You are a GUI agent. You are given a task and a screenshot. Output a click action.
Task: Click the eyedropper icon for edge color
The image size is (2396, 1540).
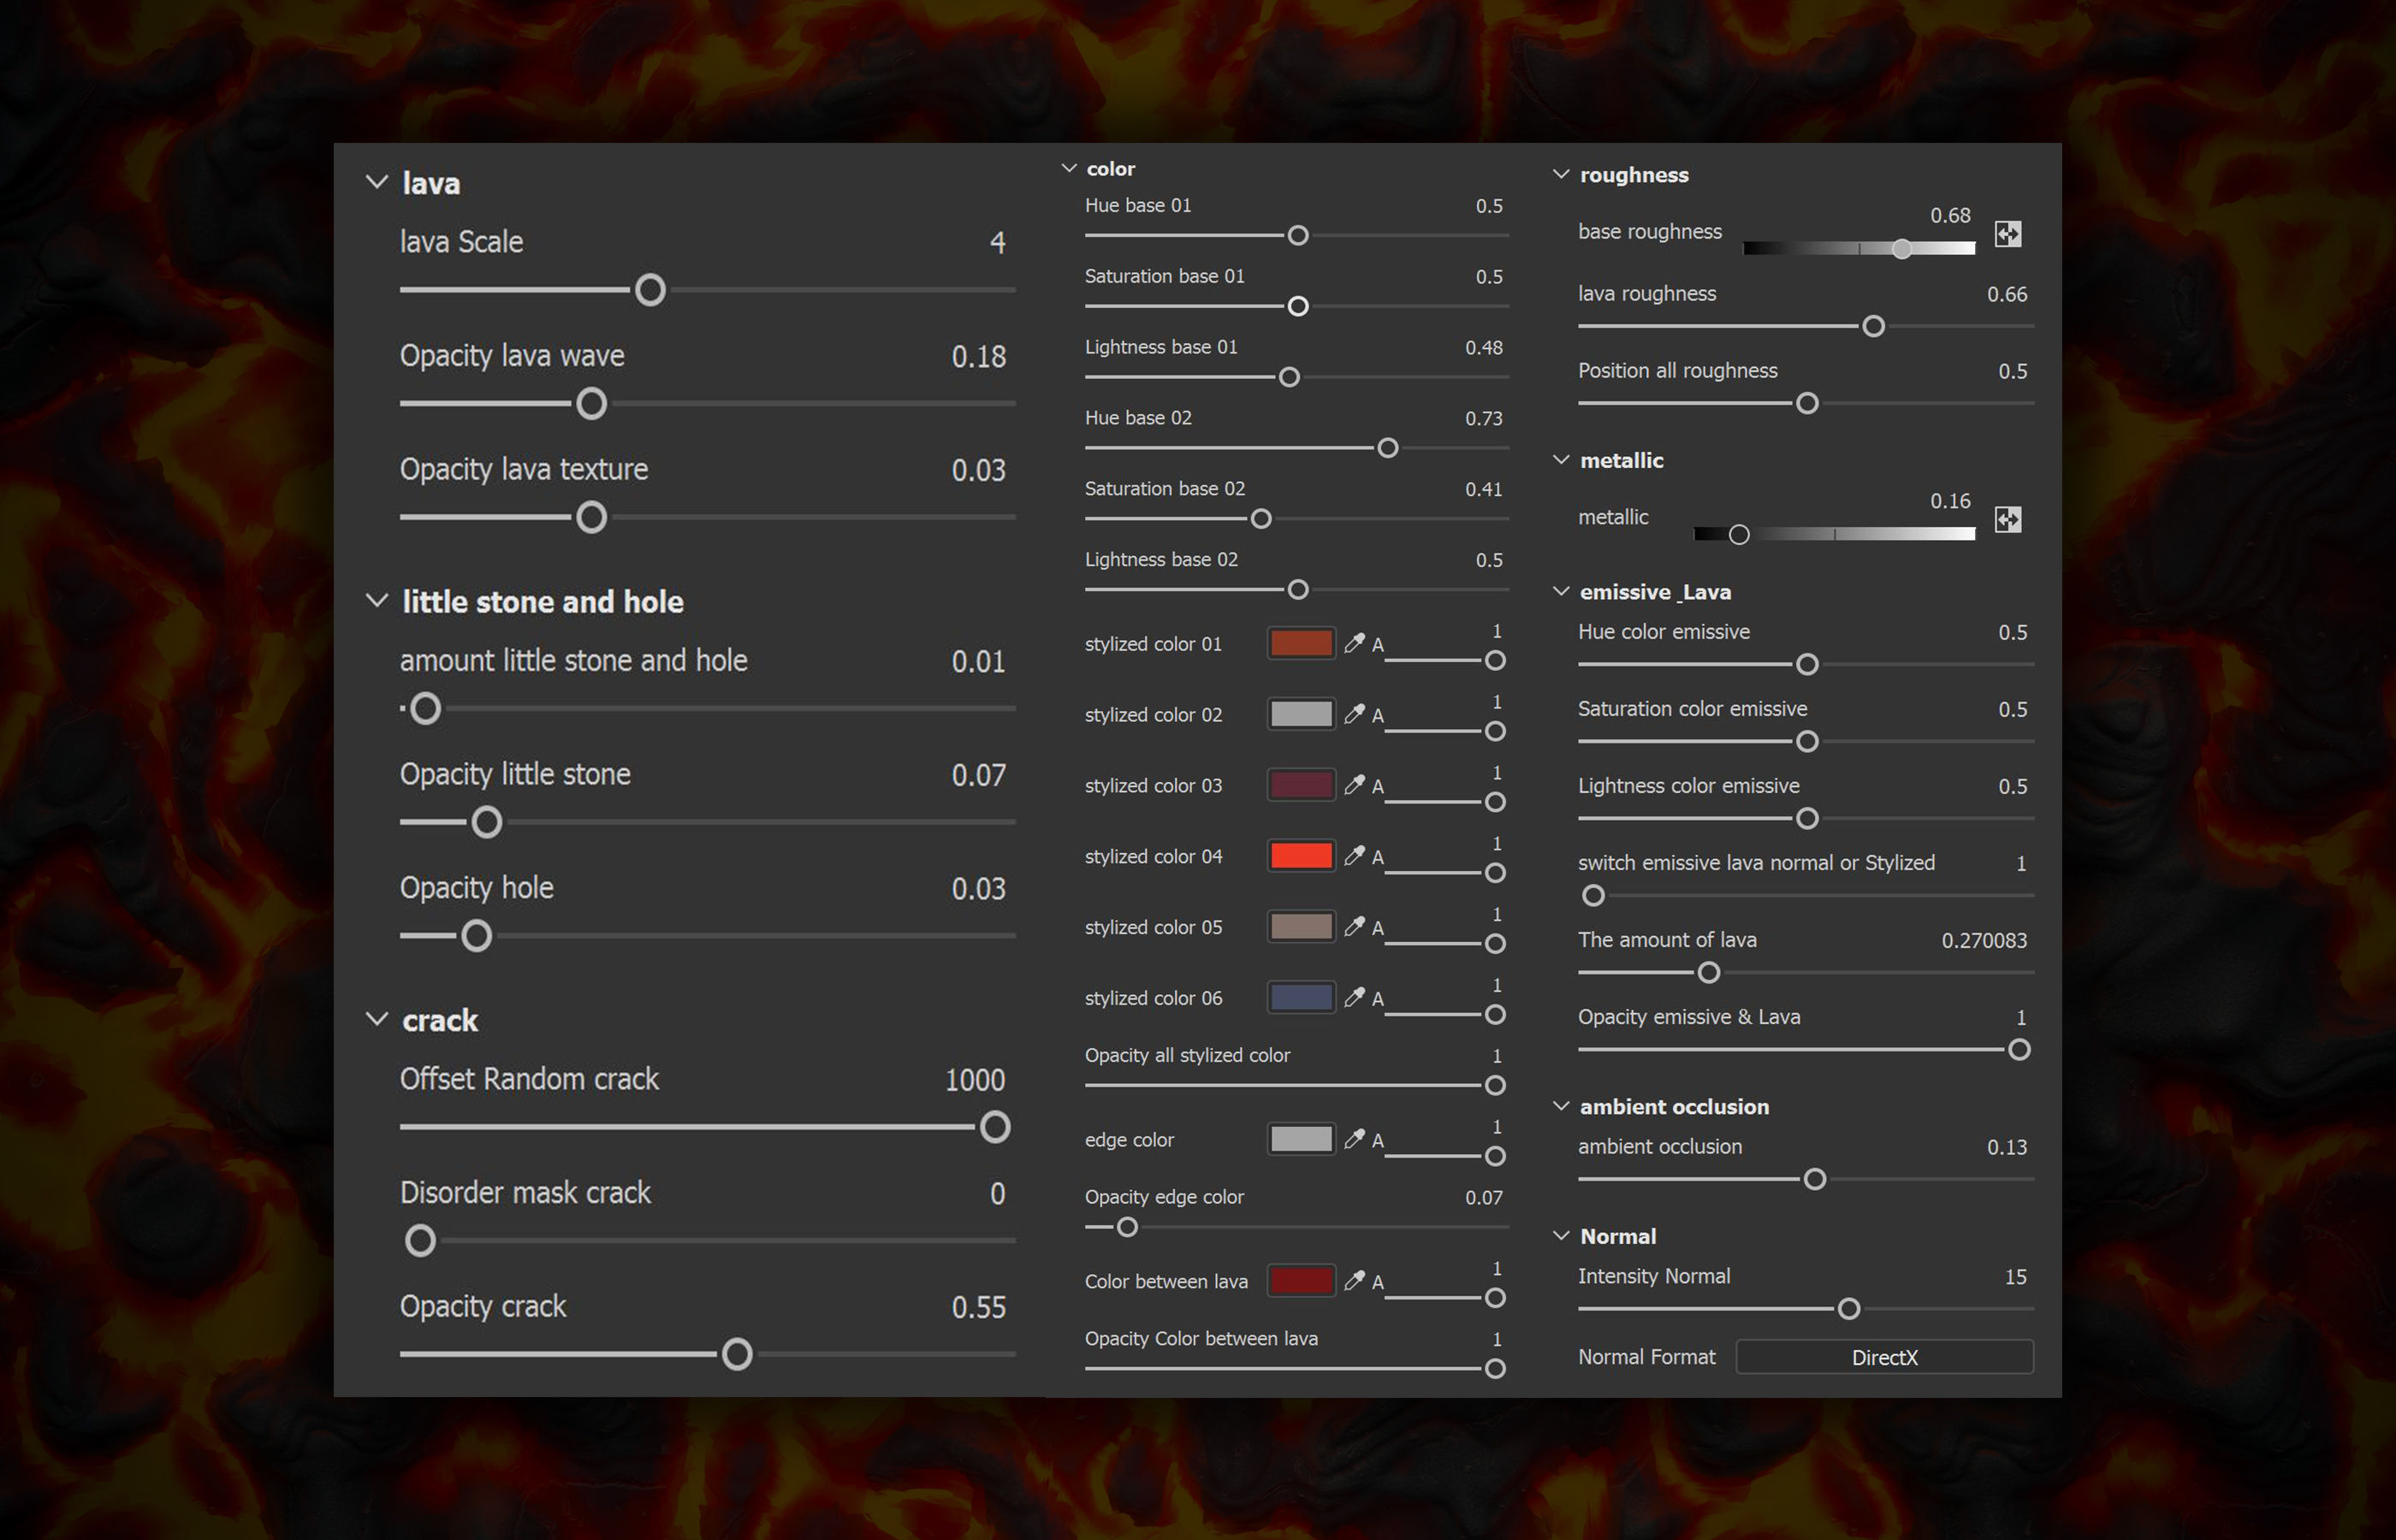click(1354, 1139)
